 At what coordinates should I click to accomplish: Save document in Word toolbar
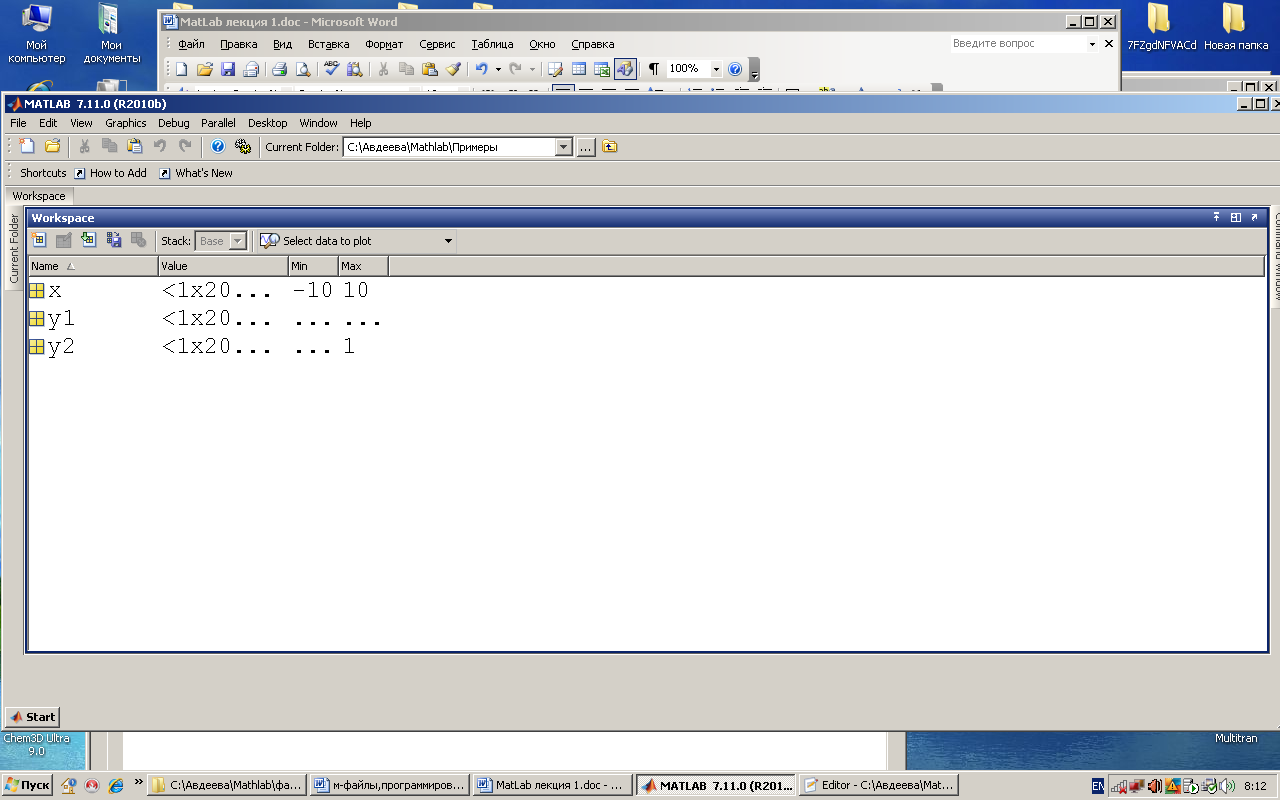click(228, 69)
